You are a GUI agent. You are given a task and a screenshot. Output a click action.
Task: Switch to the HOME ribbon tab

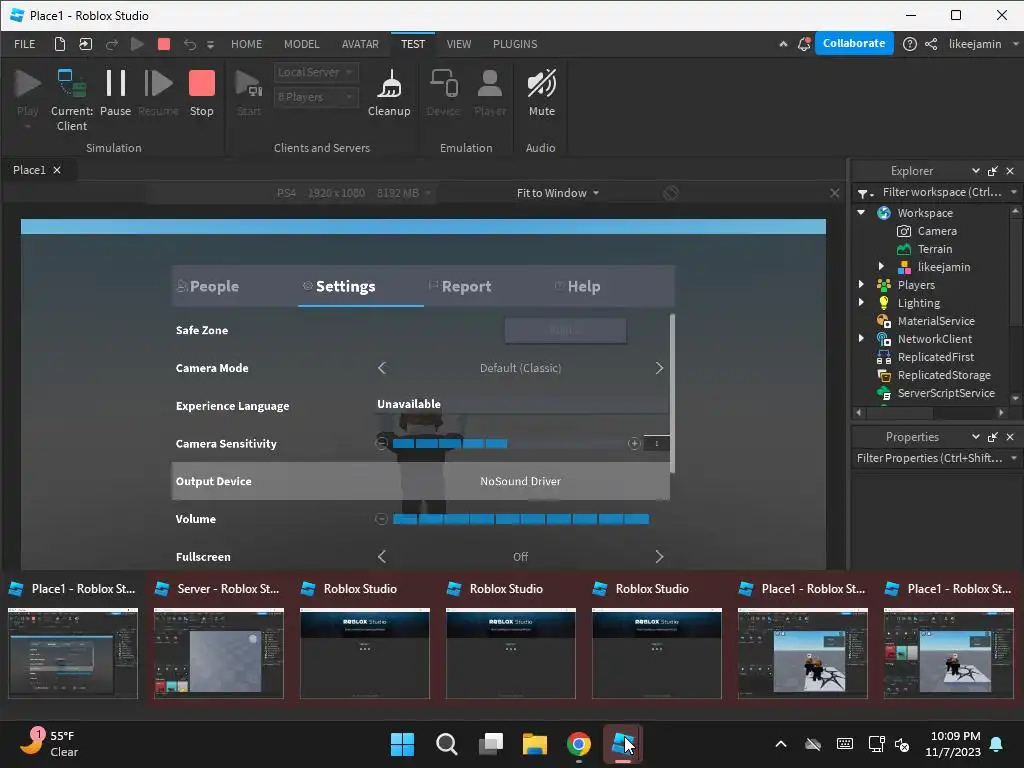tap(246, 44)
